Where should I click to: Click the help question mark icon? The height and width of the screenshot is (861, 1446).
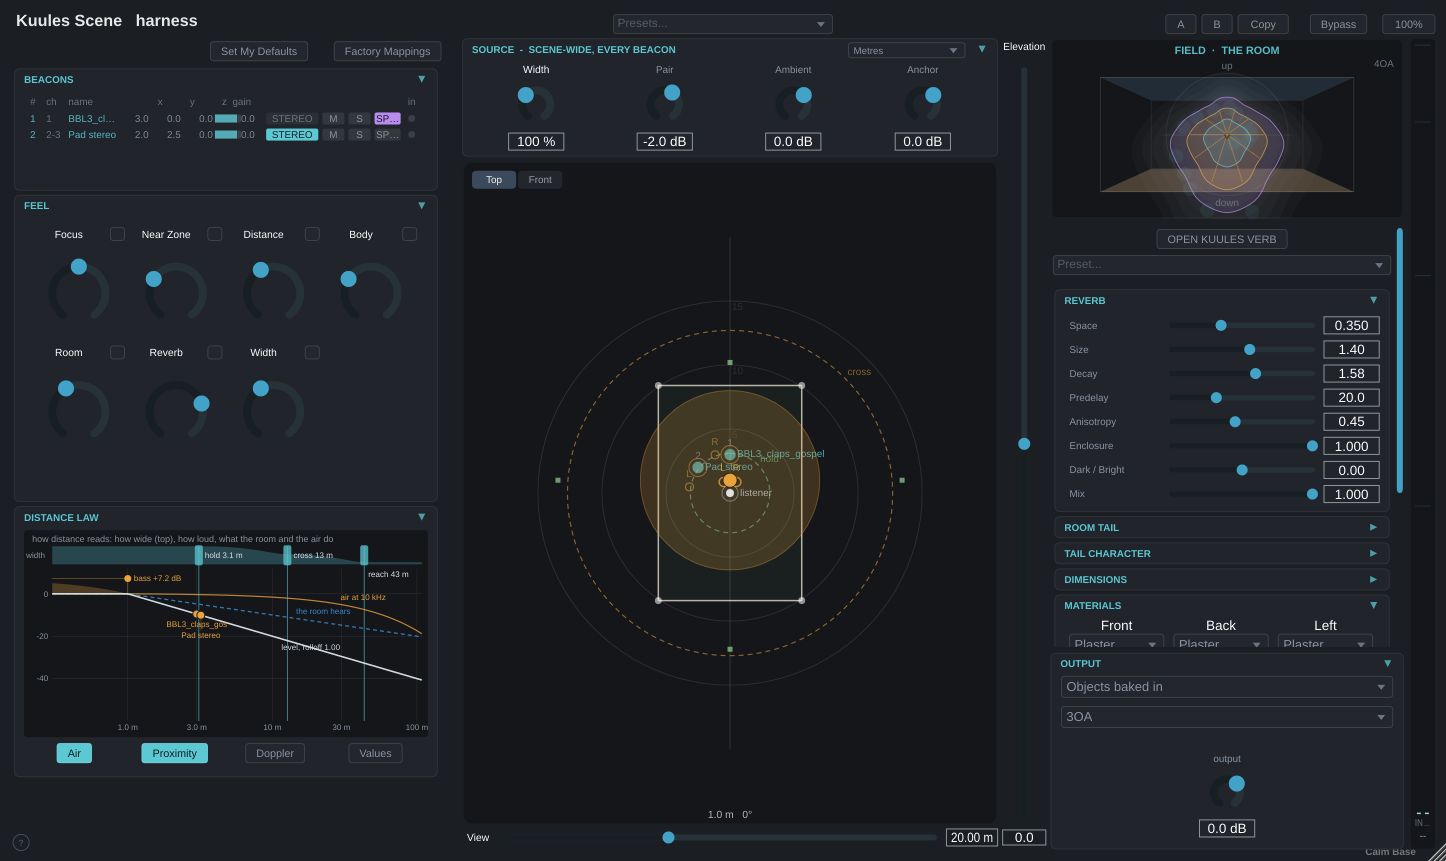pyautogui.click(x=21, y=842)
